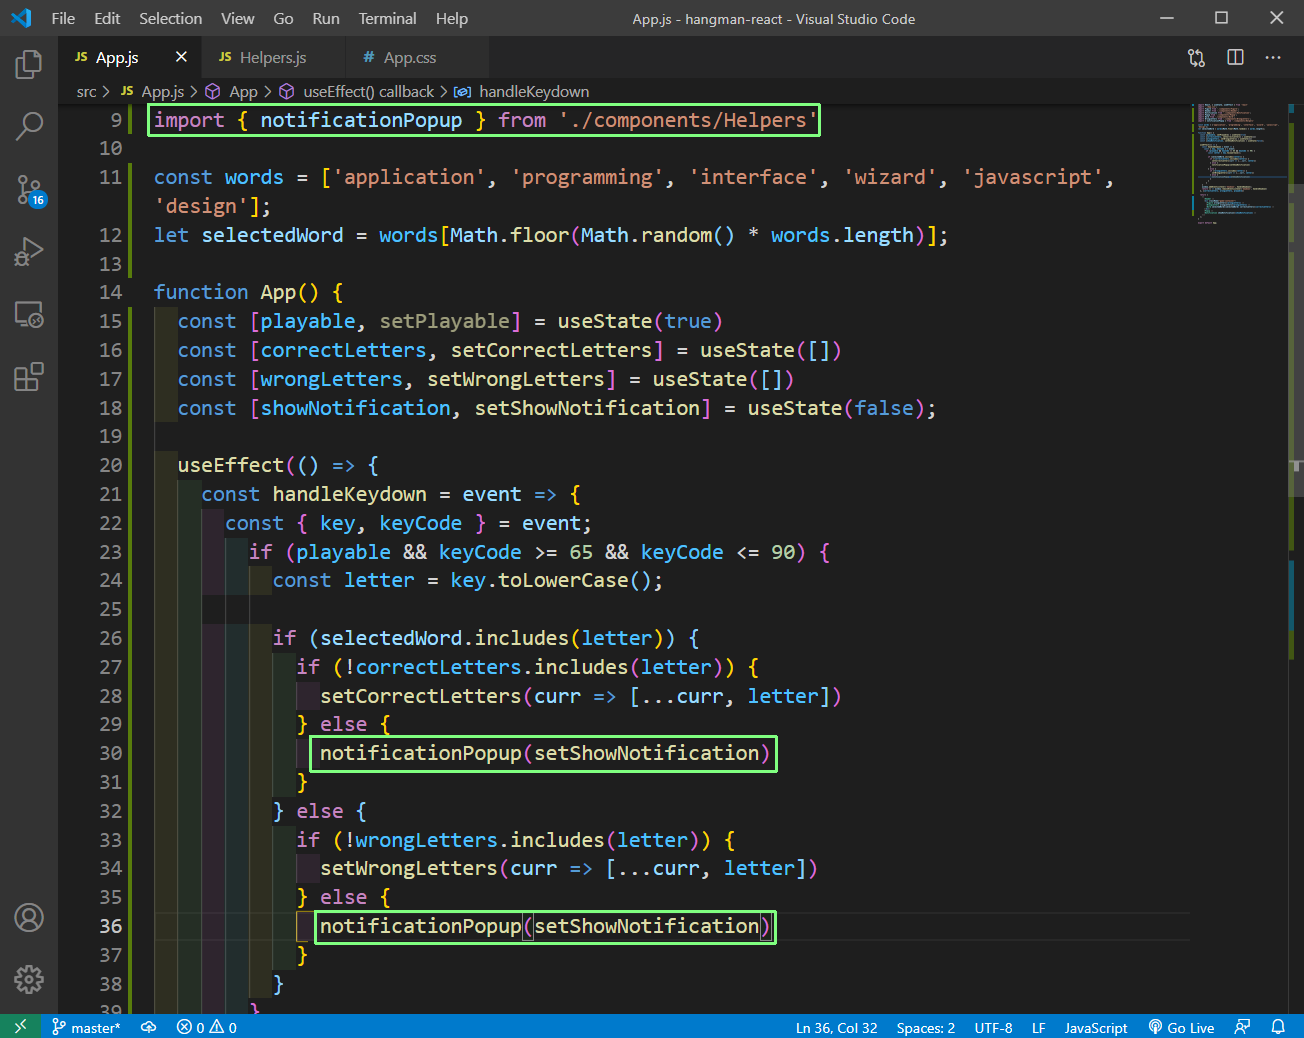This screenshot has width=1304, height=1038.
Task: Open the Run menu
Action: (325, 18)
